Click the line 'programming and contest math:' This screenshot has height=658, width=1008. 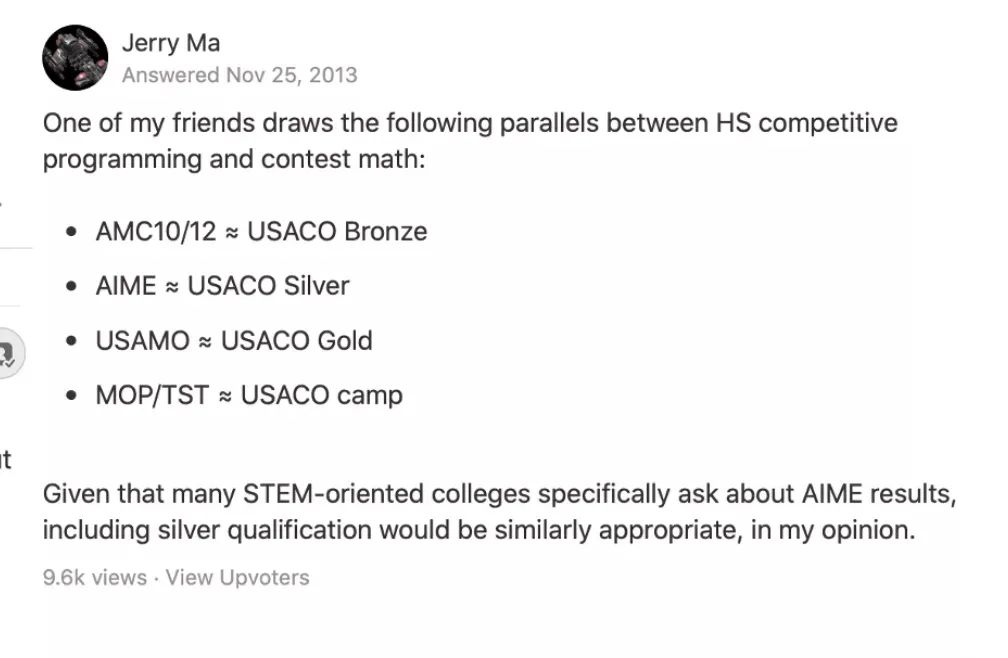click(234, 159)
